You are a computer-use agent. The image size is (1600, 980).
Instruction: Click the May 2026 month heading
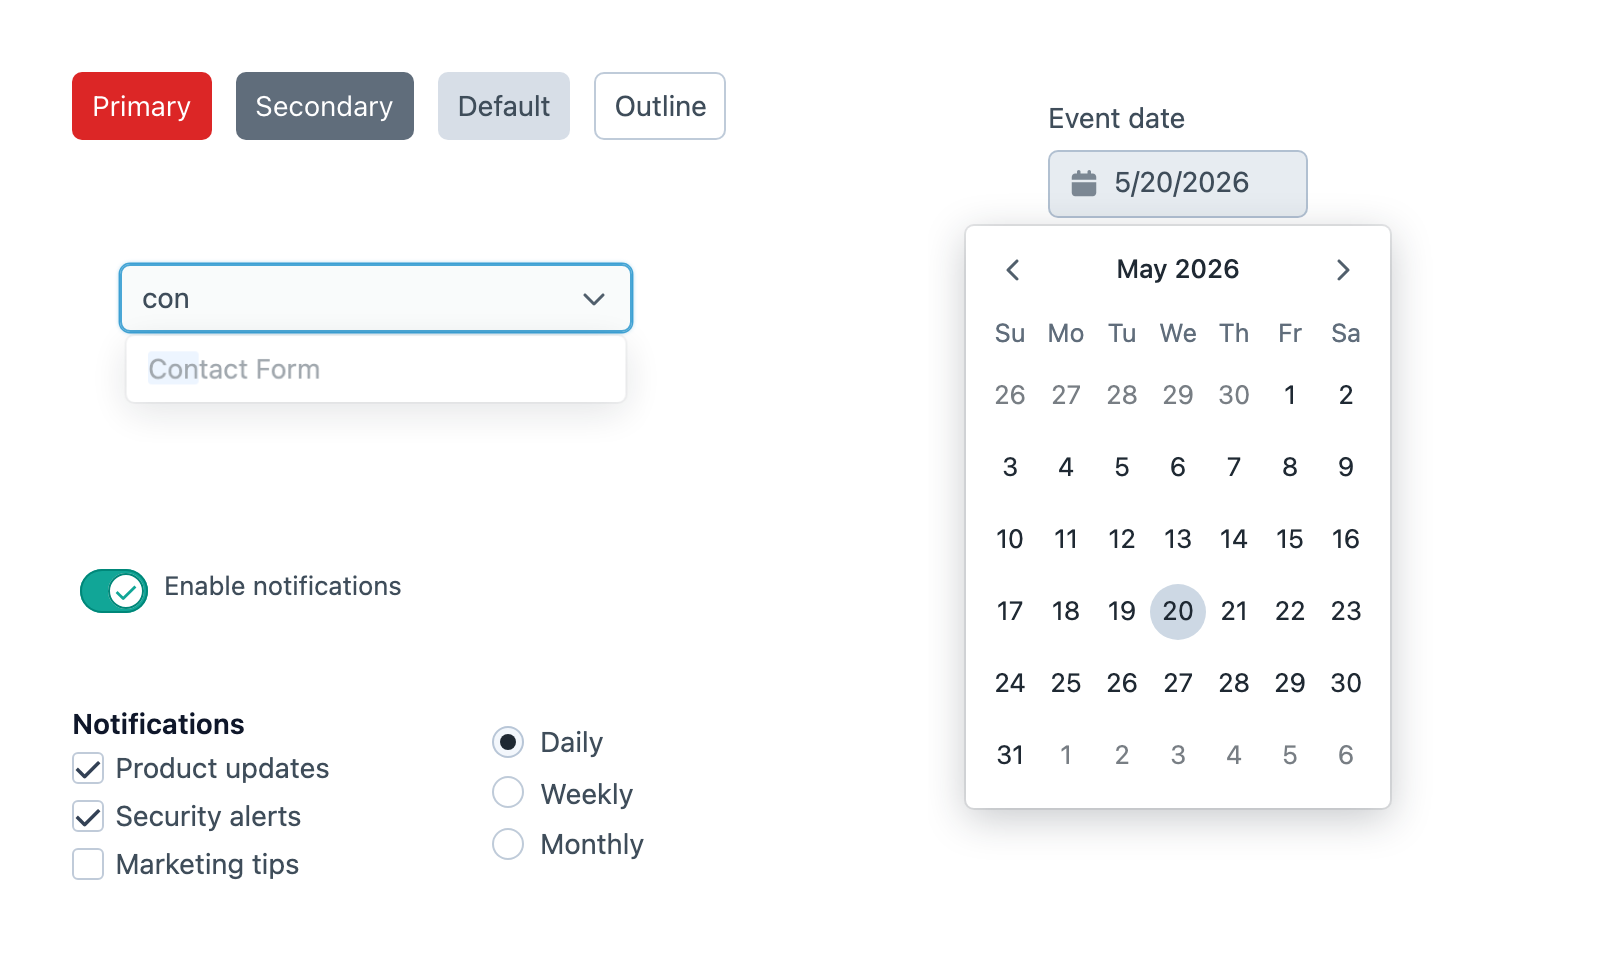pos(1178,269)
